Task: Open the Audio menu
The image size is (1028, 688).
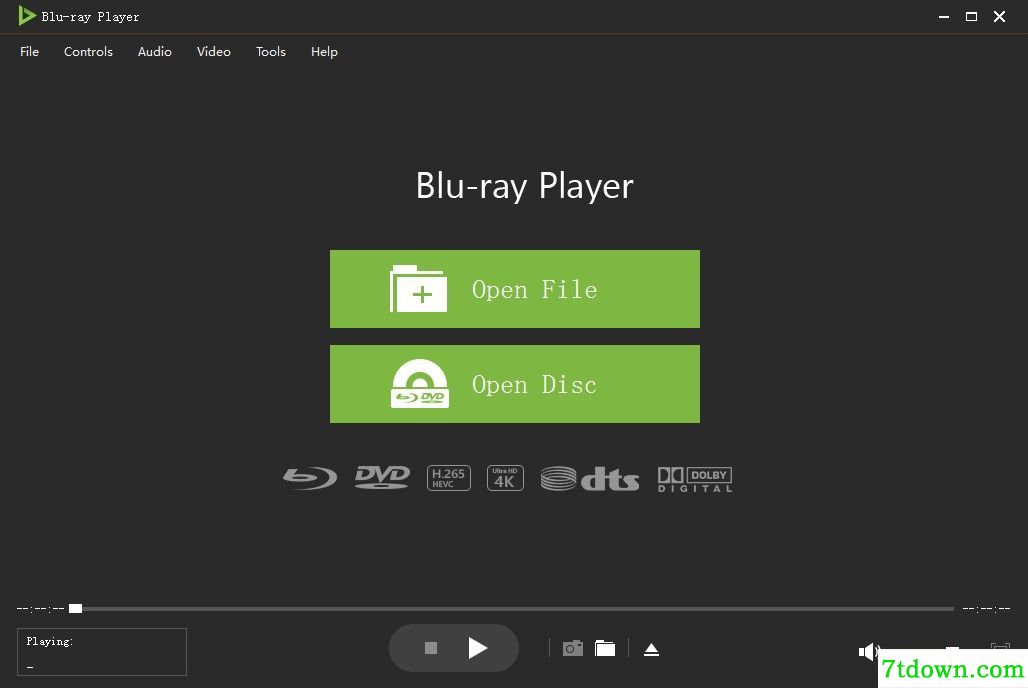Action: (155, 52)
